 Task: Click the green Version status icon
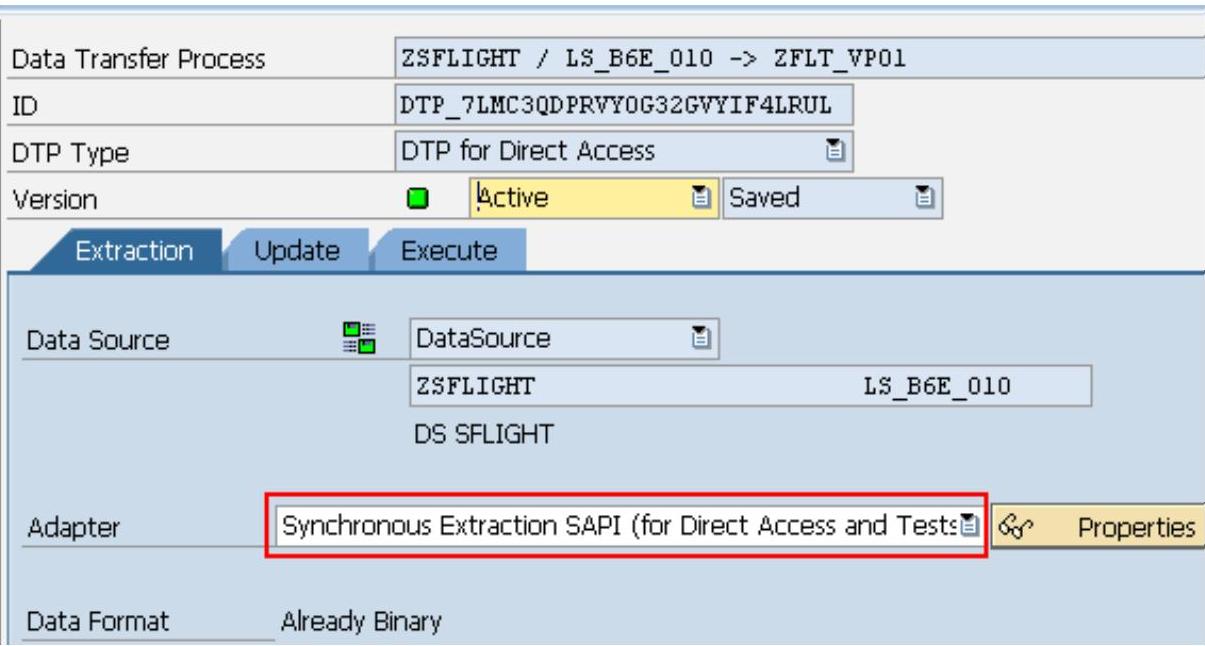tap(413, 199)
